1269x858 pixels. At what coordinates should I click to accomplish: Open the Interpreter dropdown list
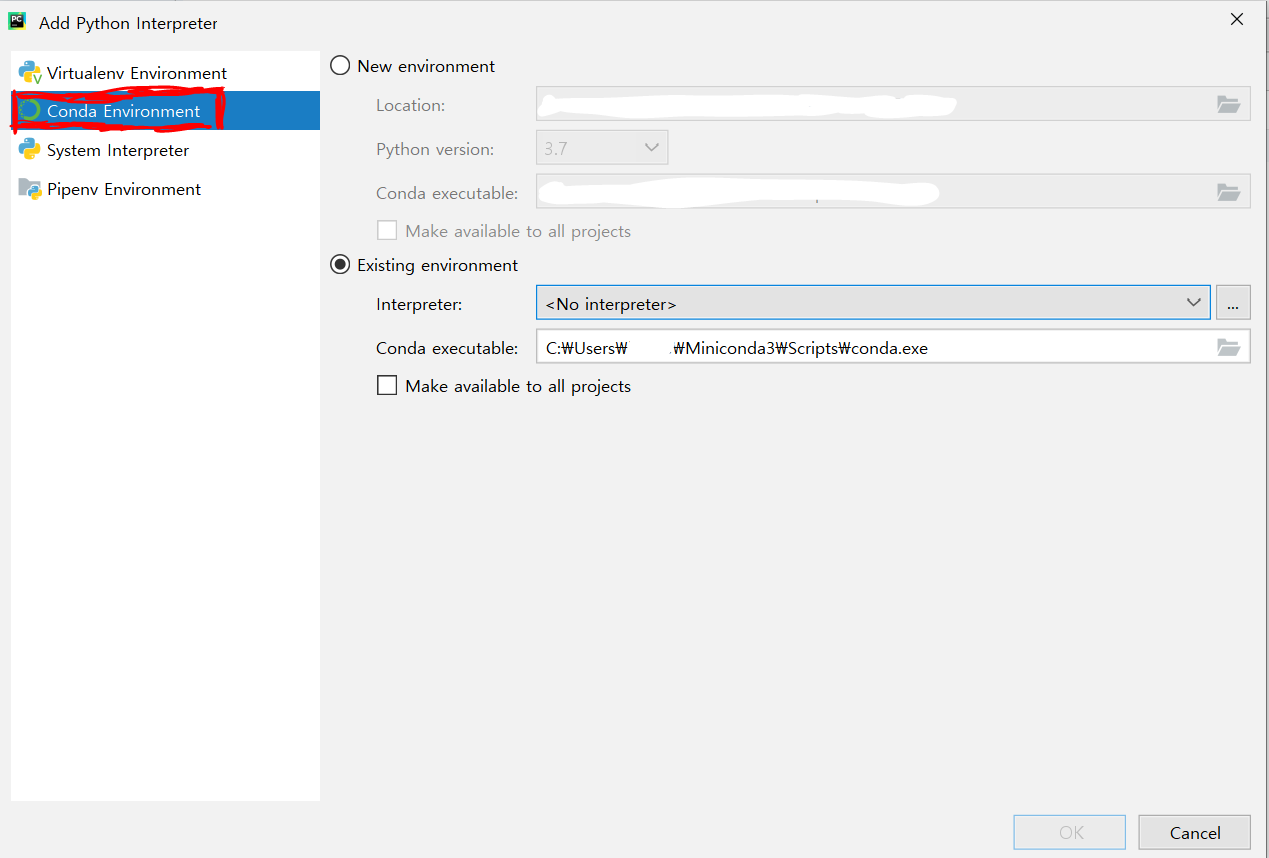[x=873, y=303]
